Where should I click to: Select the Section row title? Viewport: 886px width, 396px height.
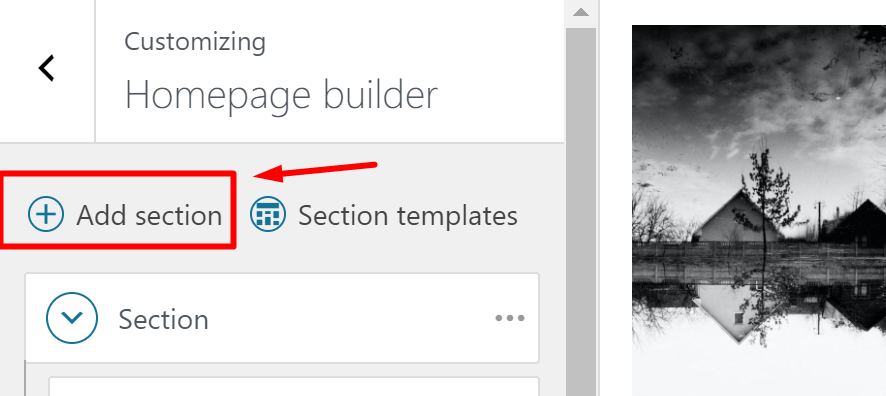coord(163,319)
